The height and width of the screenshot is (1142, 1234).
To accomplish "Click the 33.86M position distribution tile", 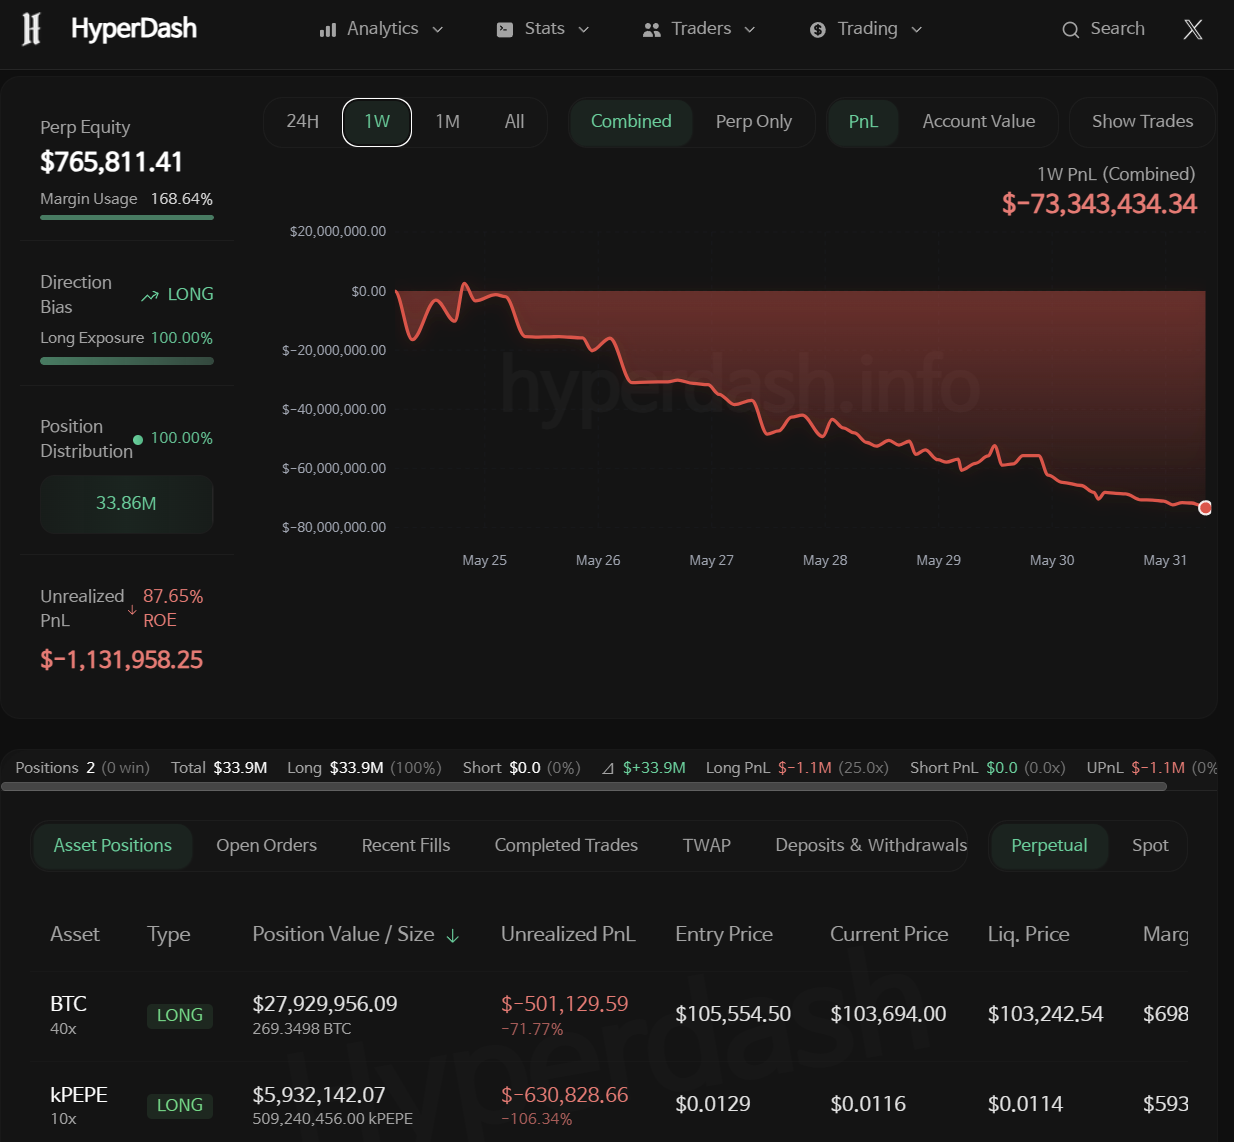I will coord(126,503).
